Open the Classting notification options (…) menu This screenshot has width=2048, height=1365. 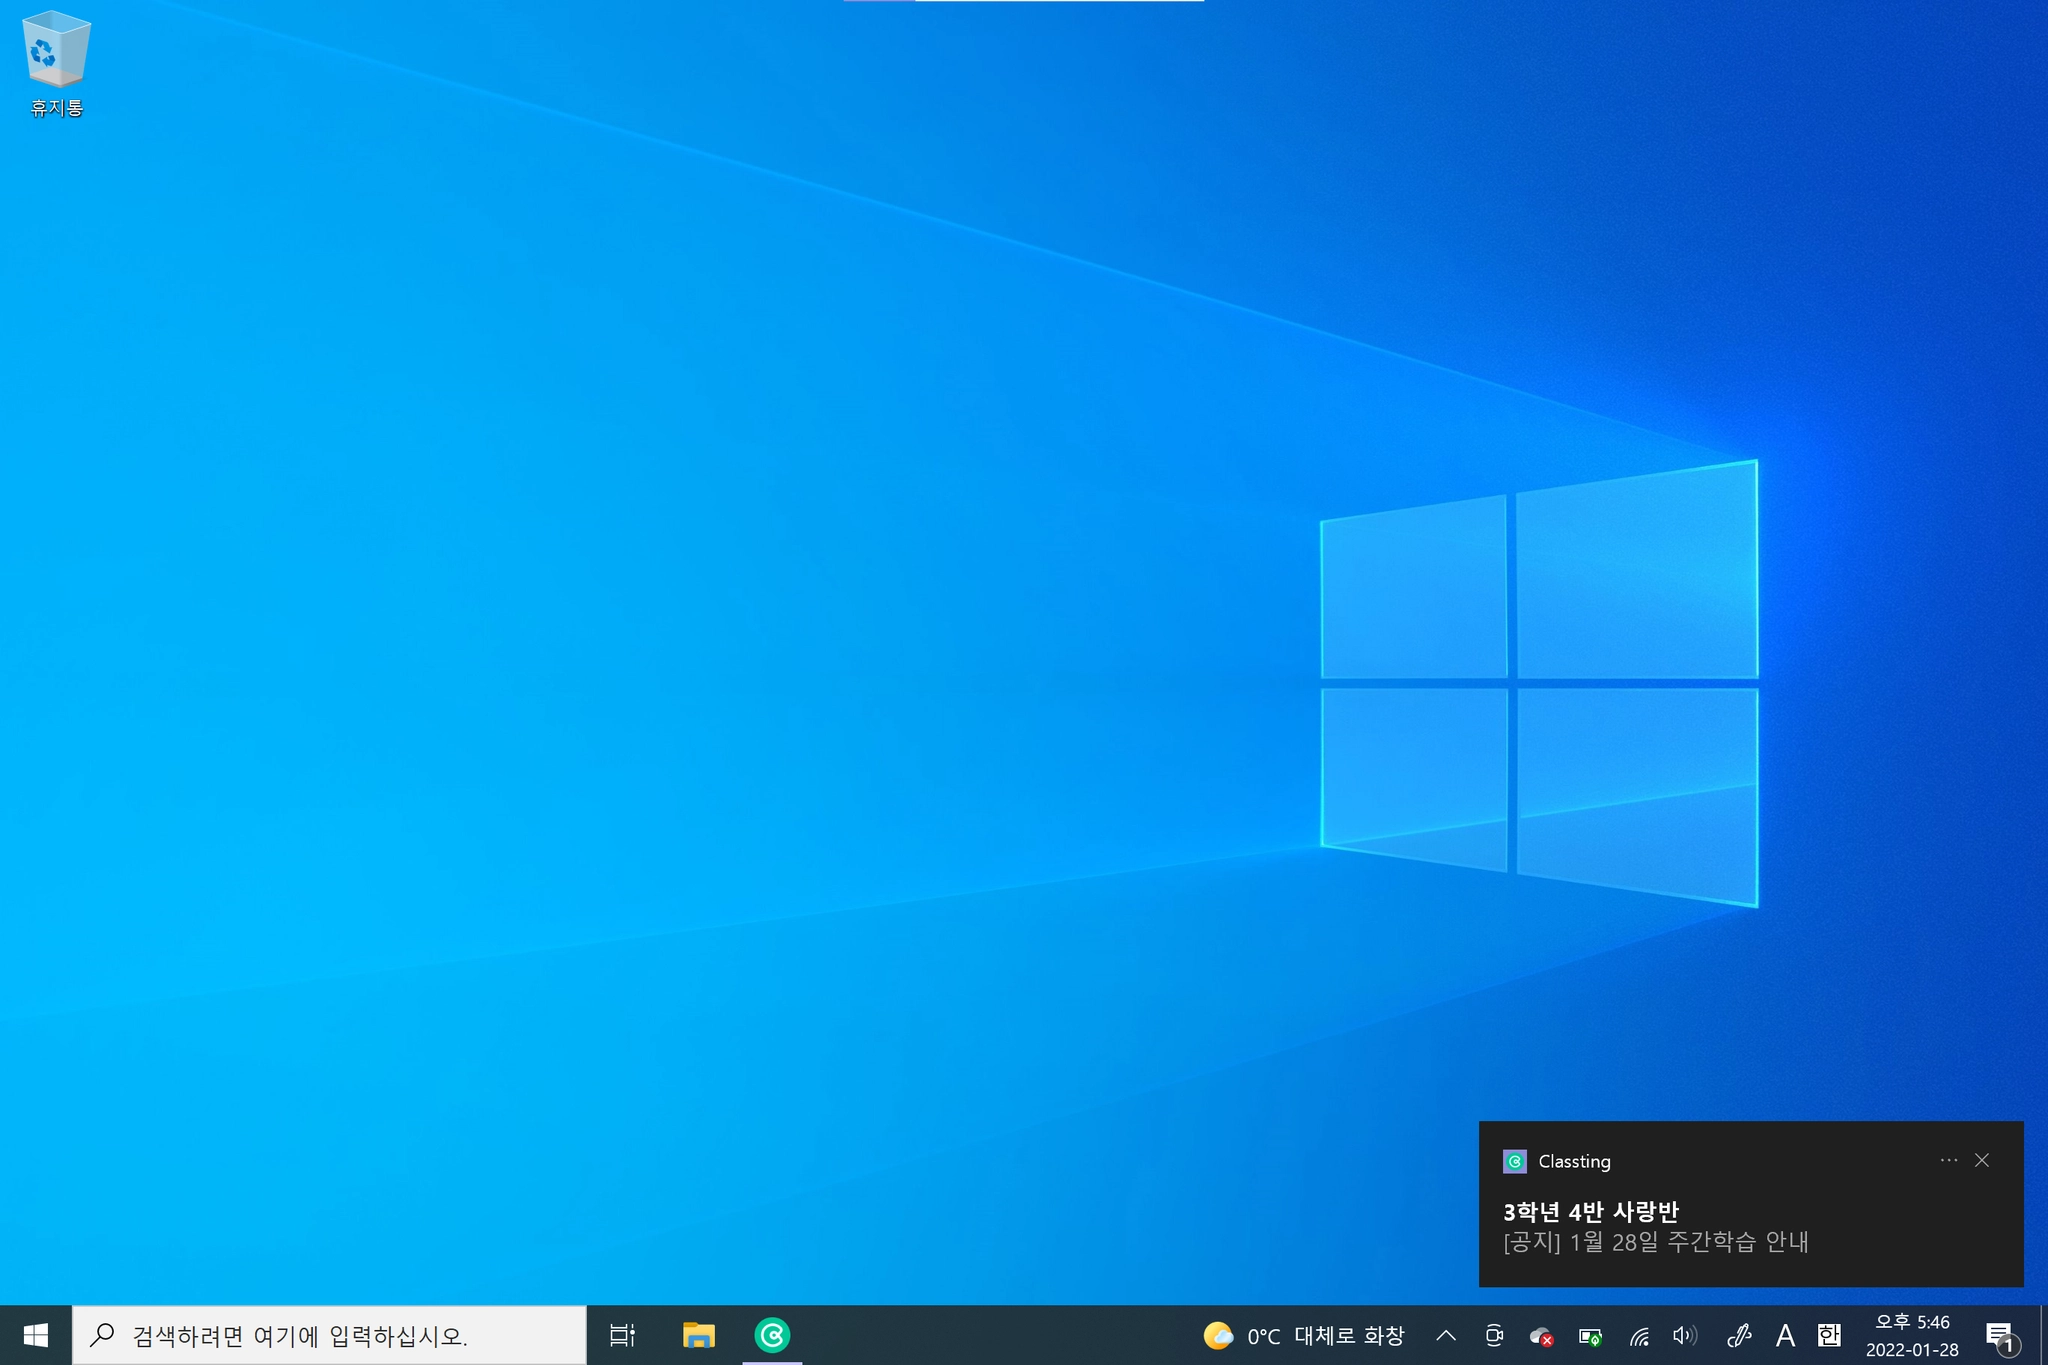point(1949,1160)
